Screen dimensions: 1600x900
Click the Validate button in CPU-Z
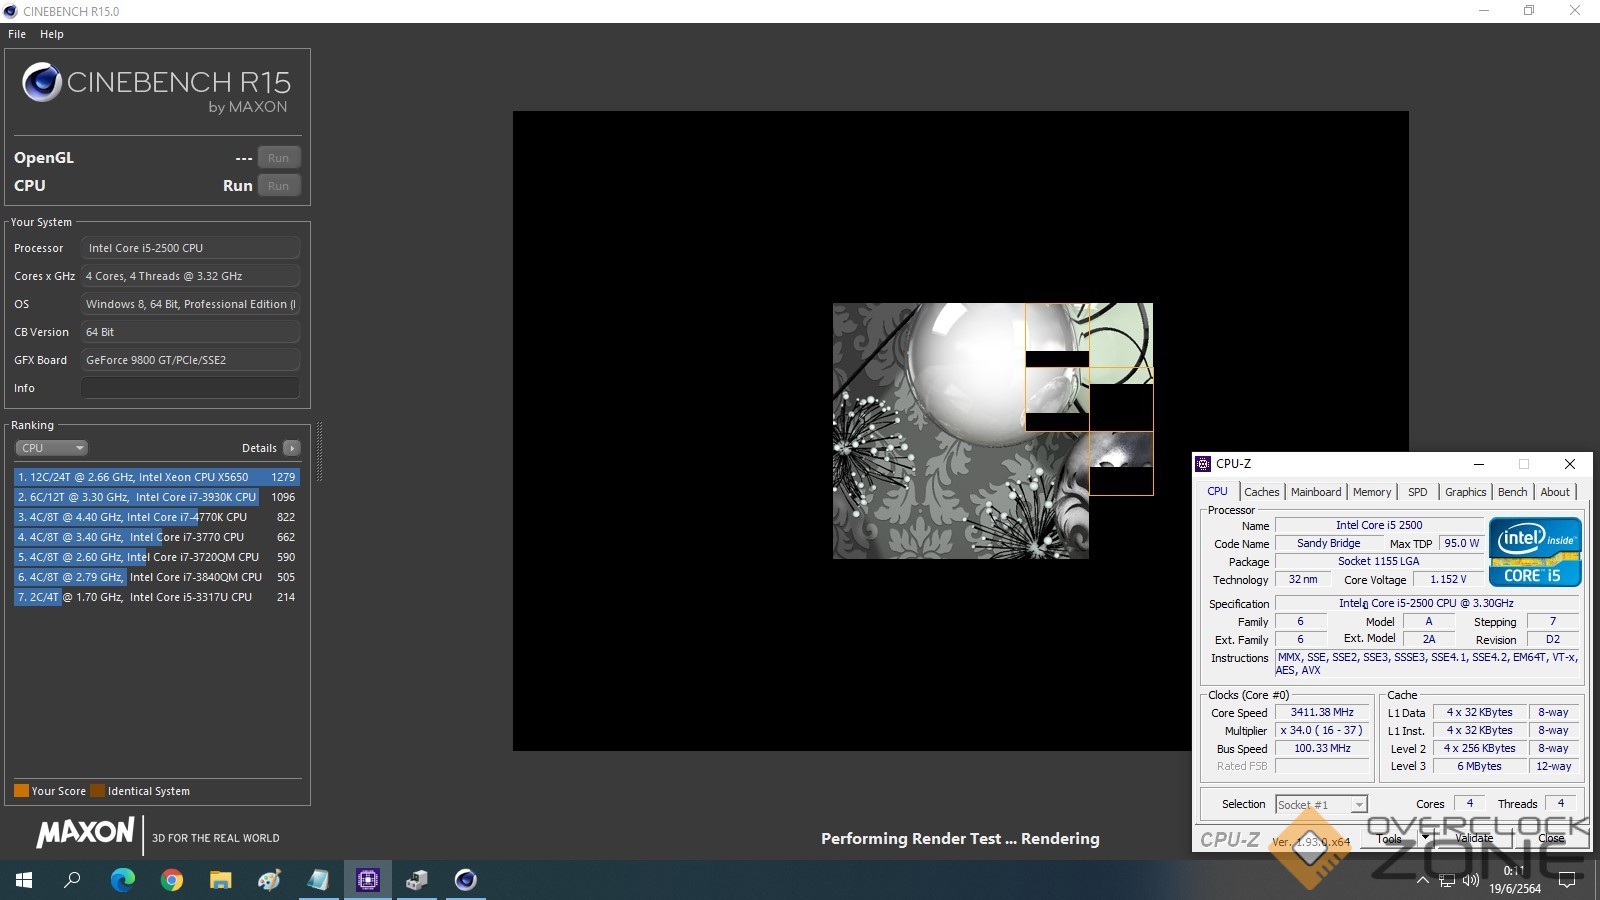click(x=1473, y=838)
